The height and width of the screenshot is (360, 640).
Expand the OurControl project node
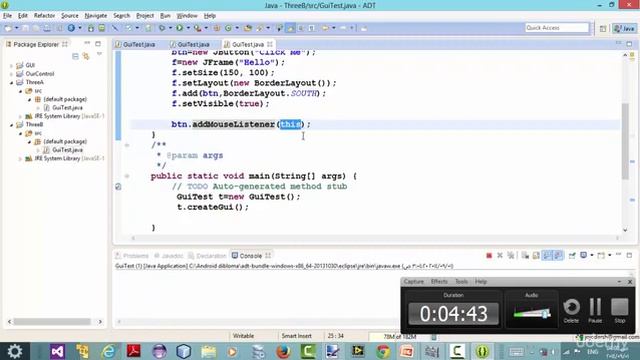[11, 74]
